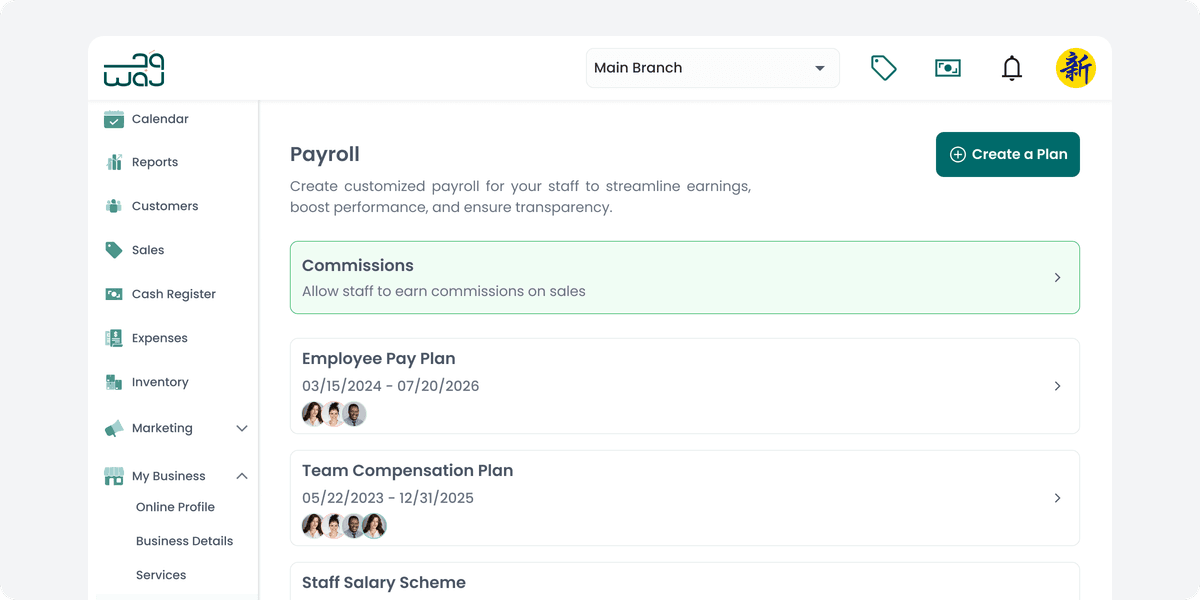
Task: Open the Main Branch dropdown
Action: 712,68
